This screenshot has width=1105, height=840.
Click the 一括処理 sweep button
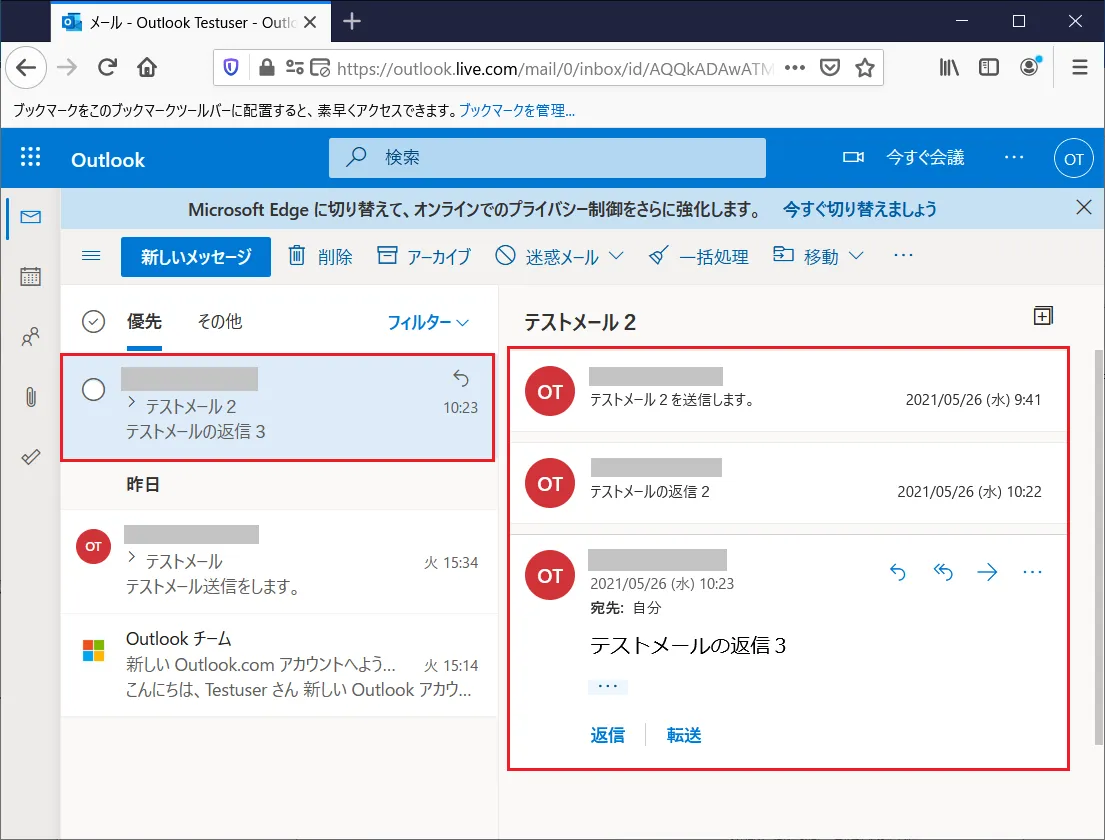tap(698, 257)
